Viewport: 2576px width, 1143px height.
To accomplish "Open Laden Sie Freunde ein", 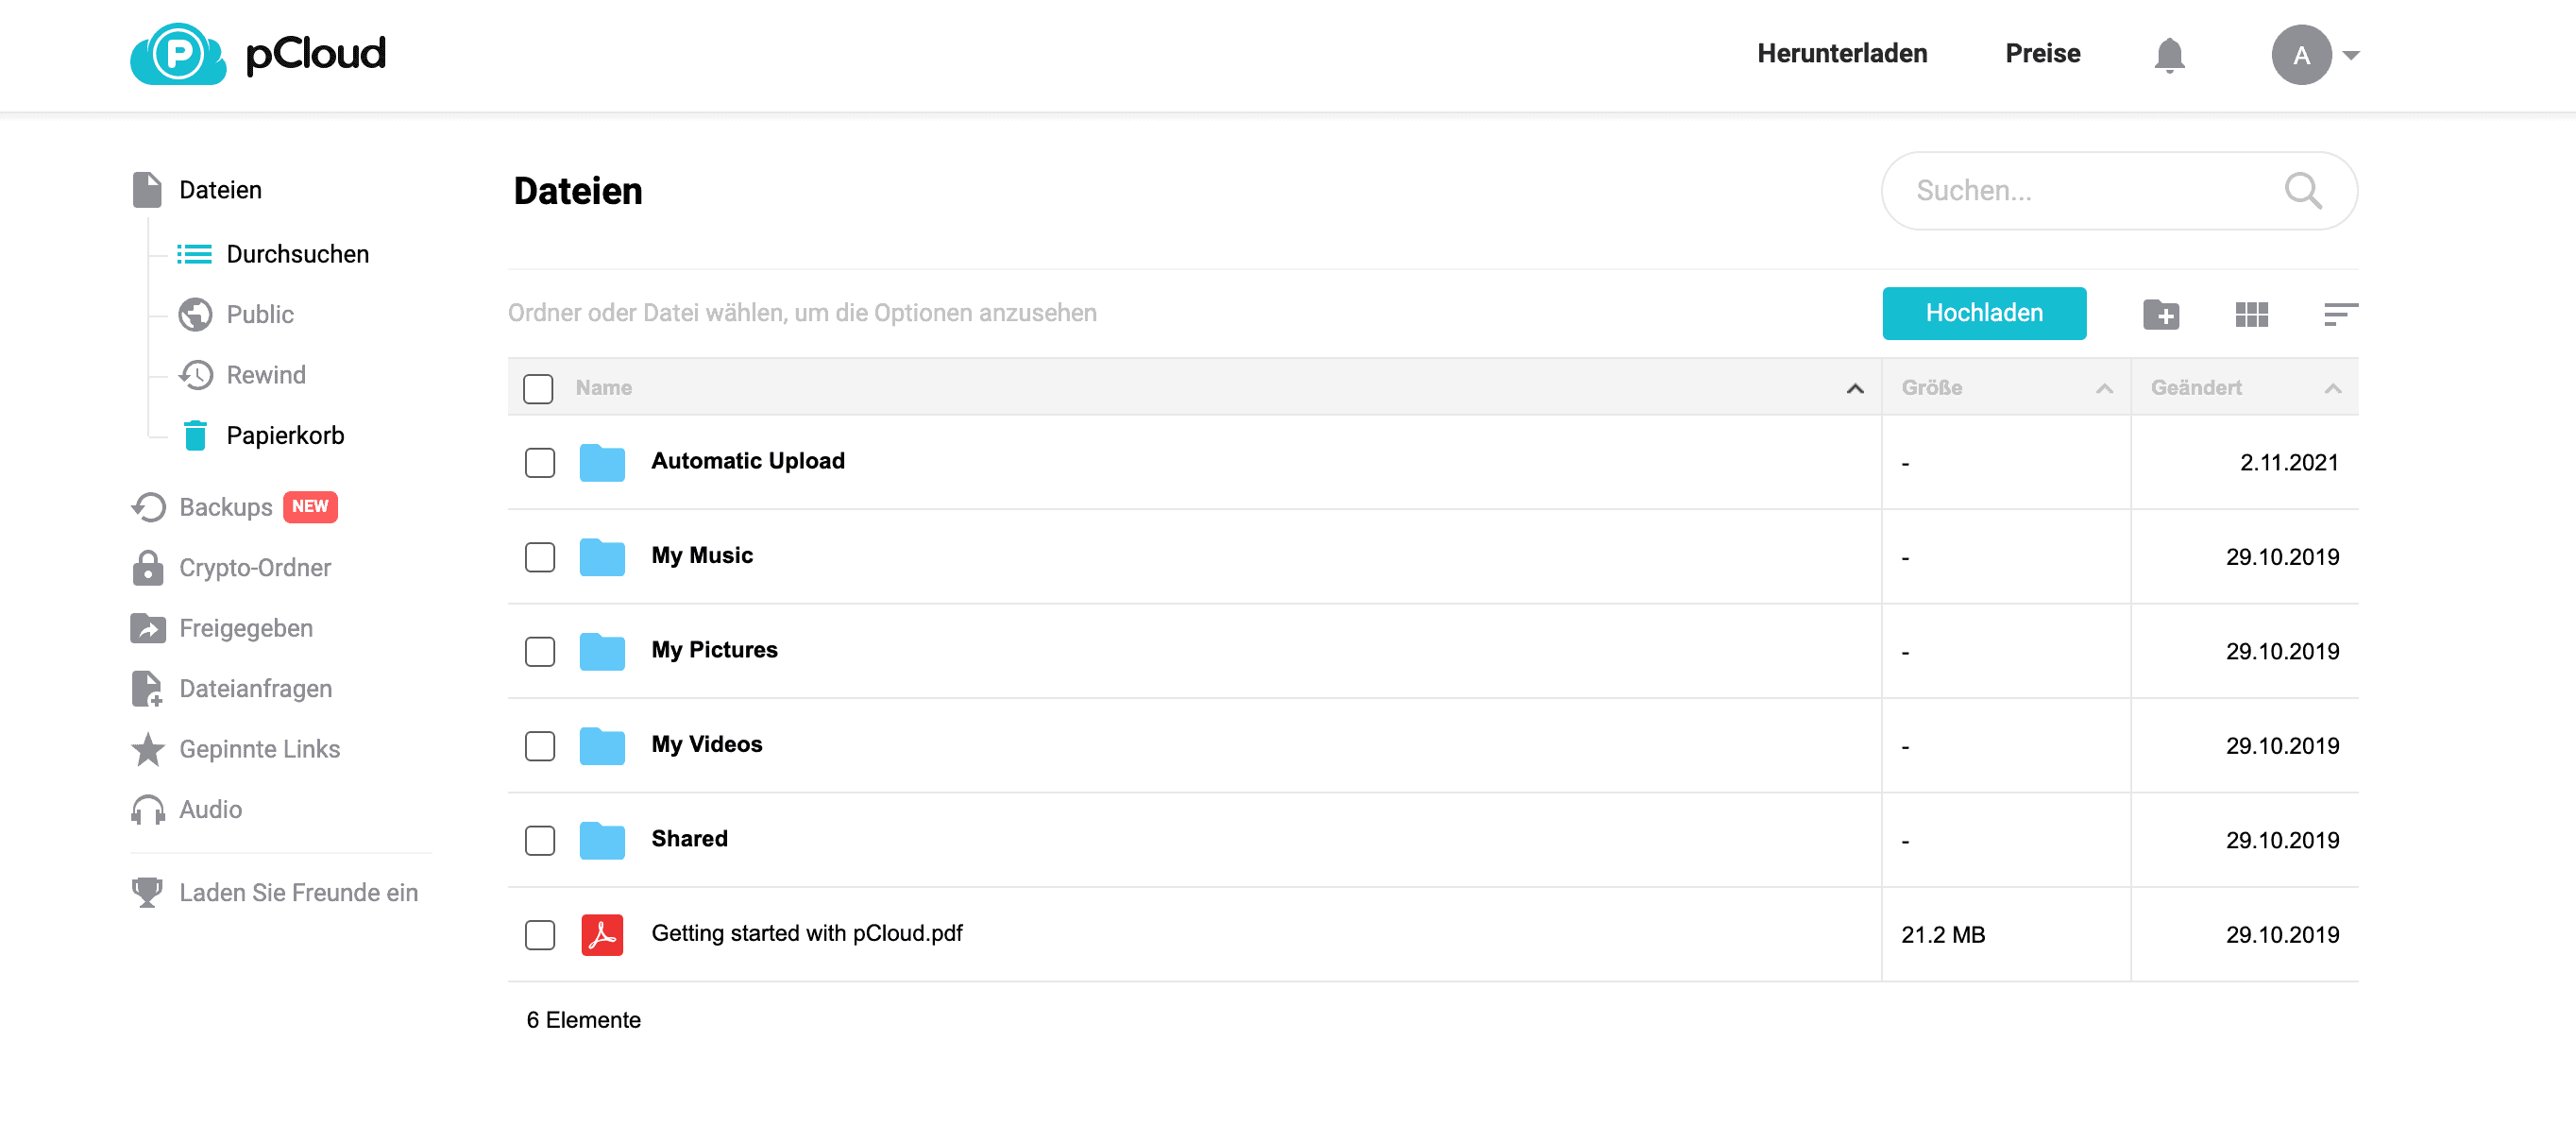I will [298, 892].
